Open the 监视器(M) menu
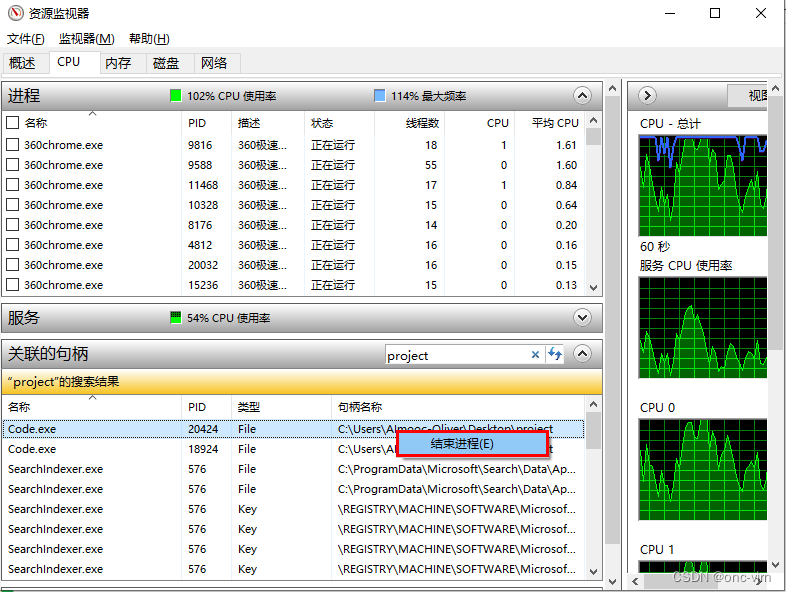This screenshot has width=786, height=592. click(86, 39)
